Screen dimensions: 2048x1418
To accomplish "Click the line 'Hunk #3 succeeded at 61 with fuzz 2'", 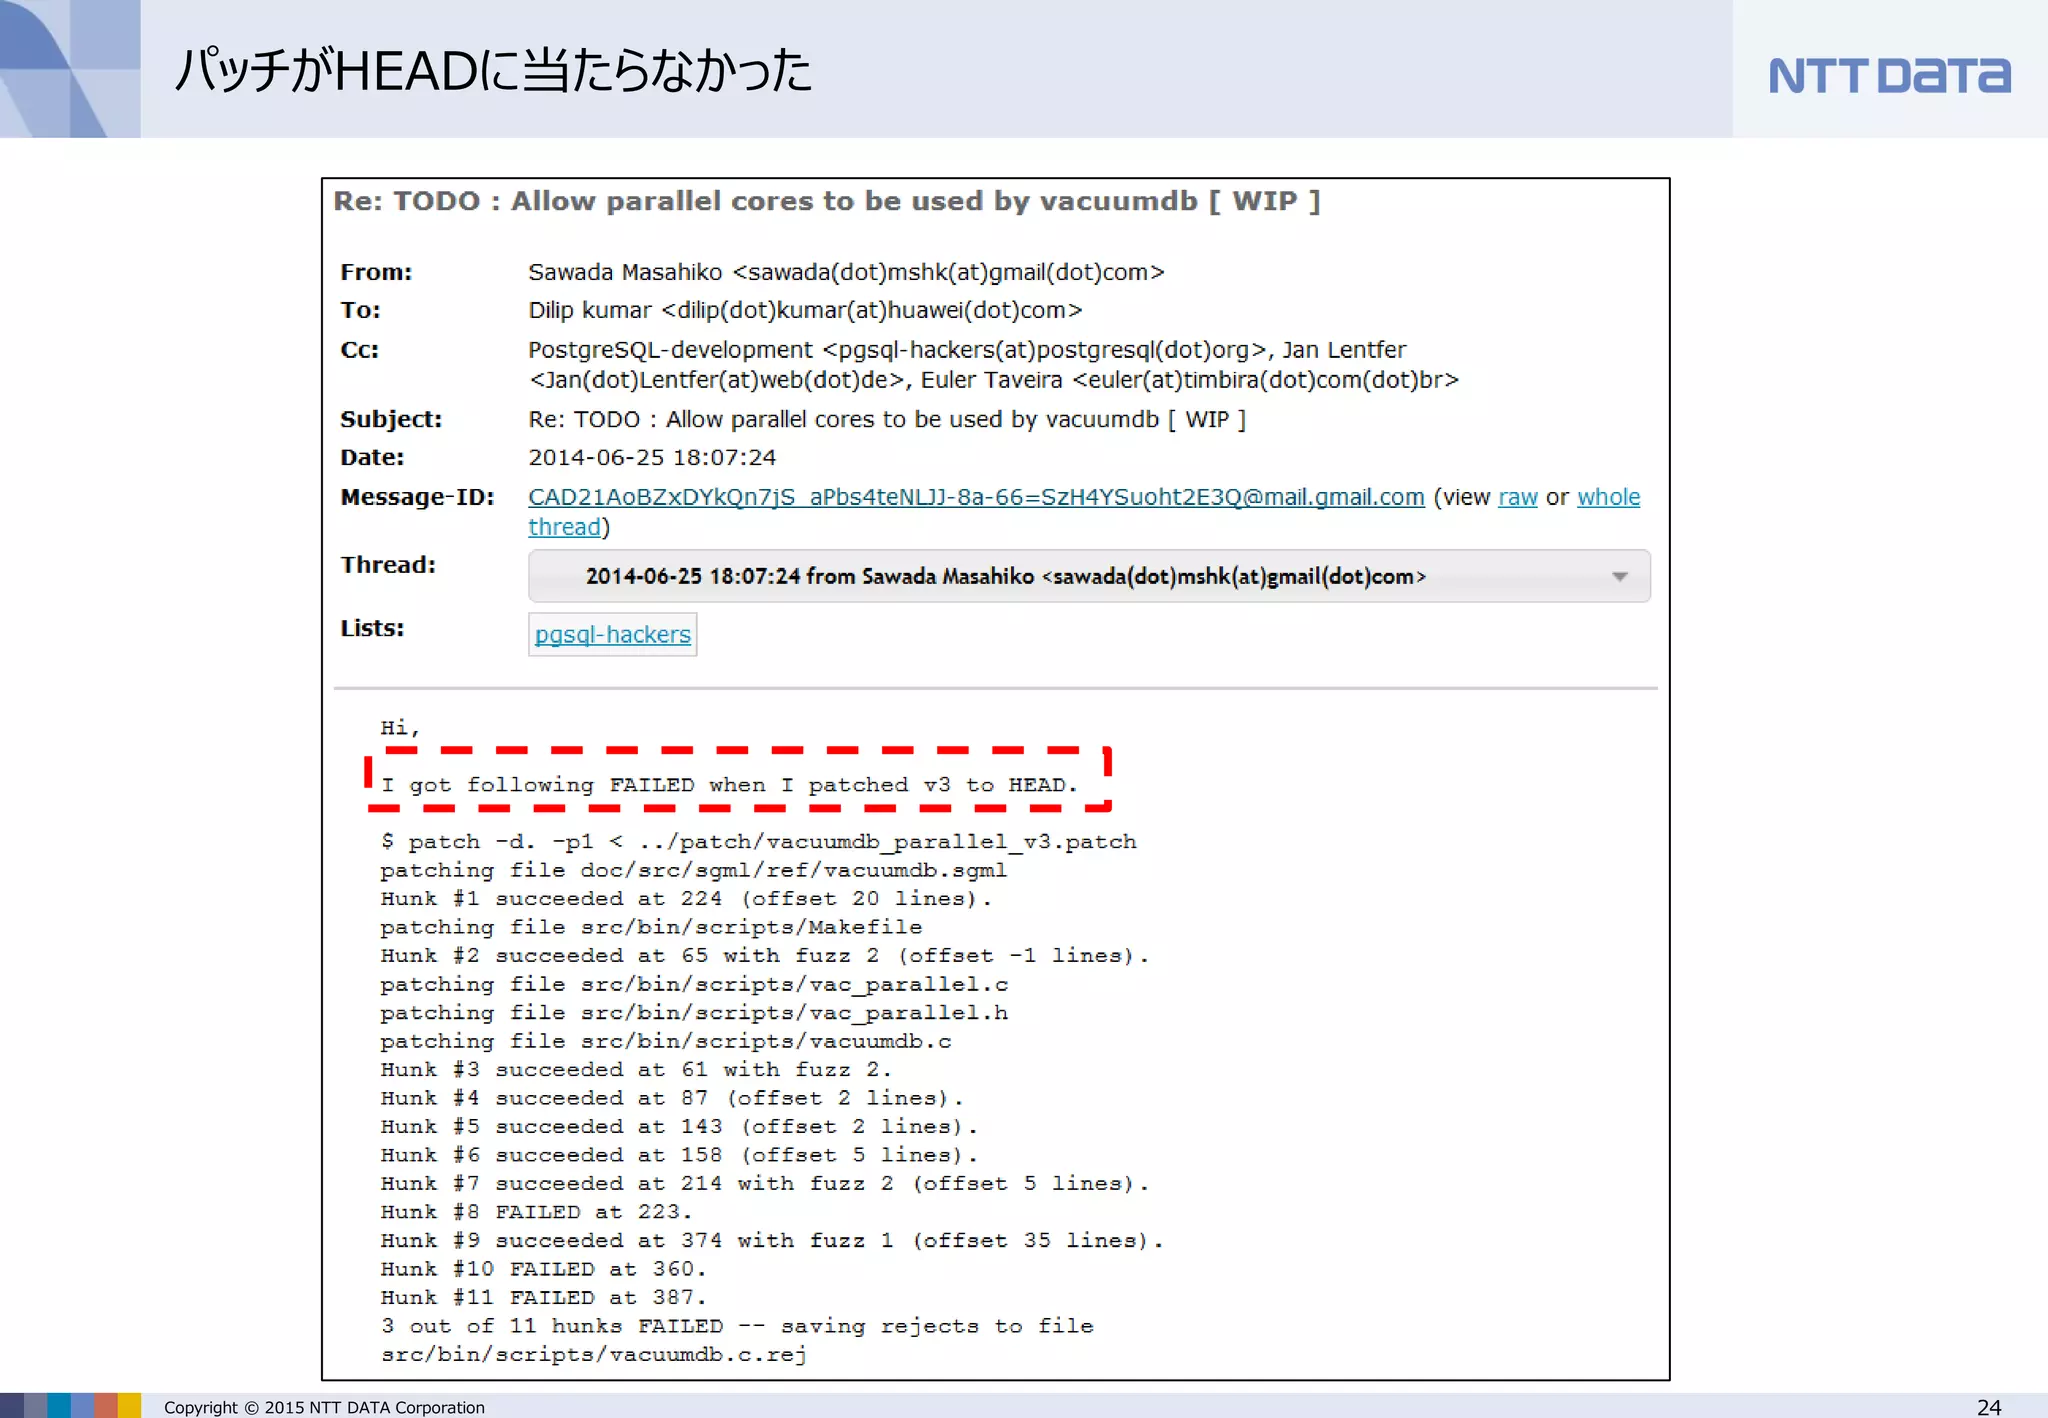I will (636, 1070).
